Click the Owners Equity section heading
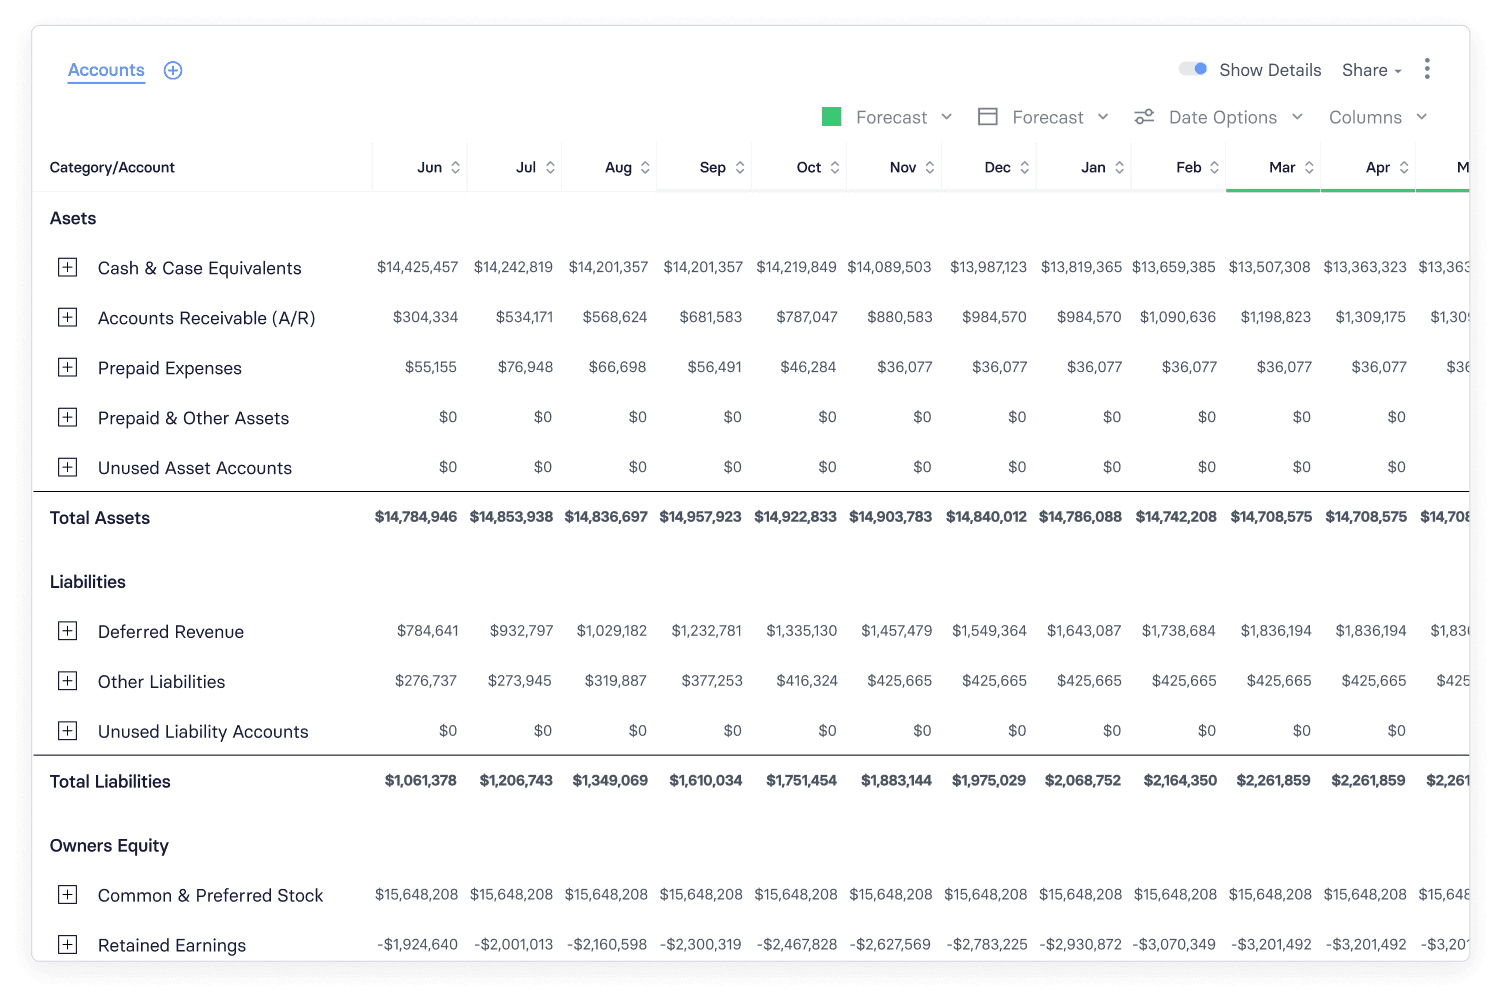The image size is (1502, 1000). 109,846
